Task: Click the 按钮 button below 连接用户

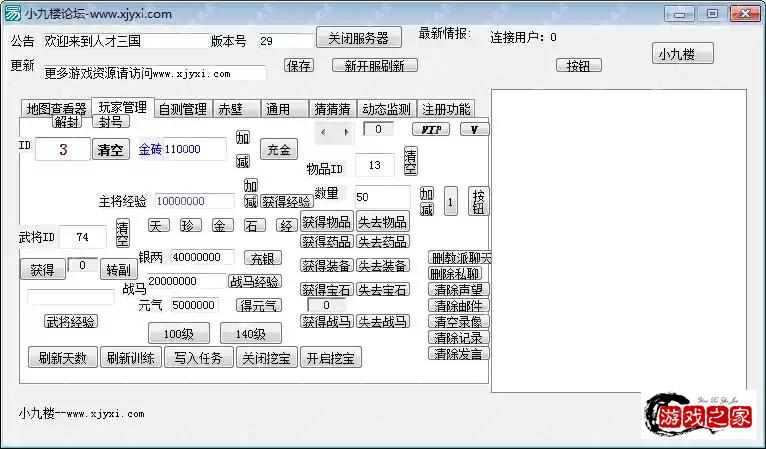Action: coord(578,65)
